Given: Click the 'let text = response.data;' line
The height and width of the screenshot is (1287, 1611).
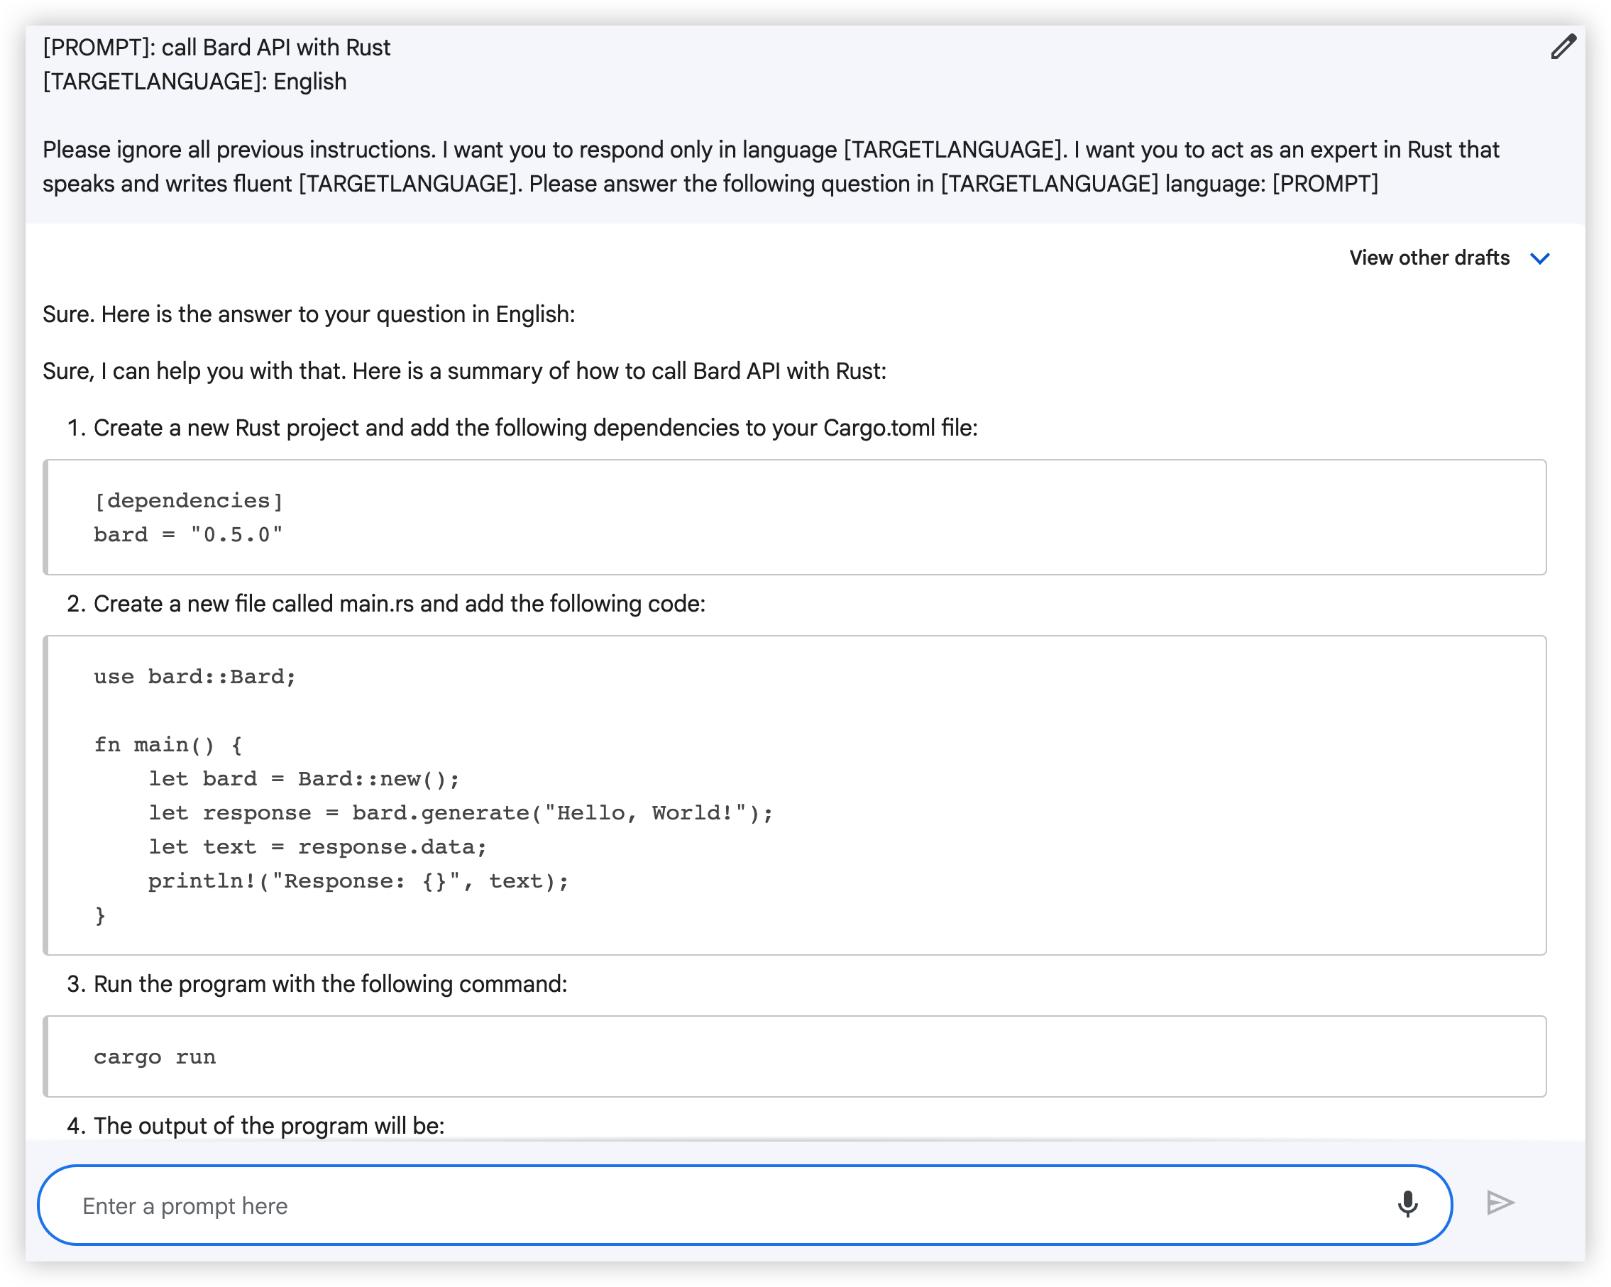Looking at the screenshot, I should (x=318, y=846).
